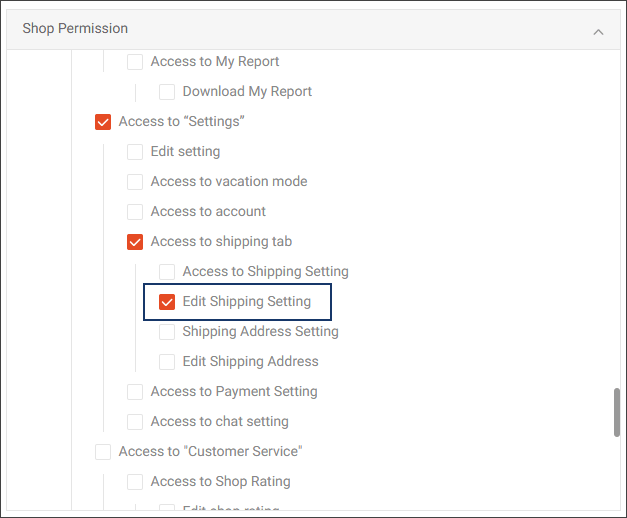Check Access to chat setting box
This screenshot has width=627, height=518.
[135, 422]
